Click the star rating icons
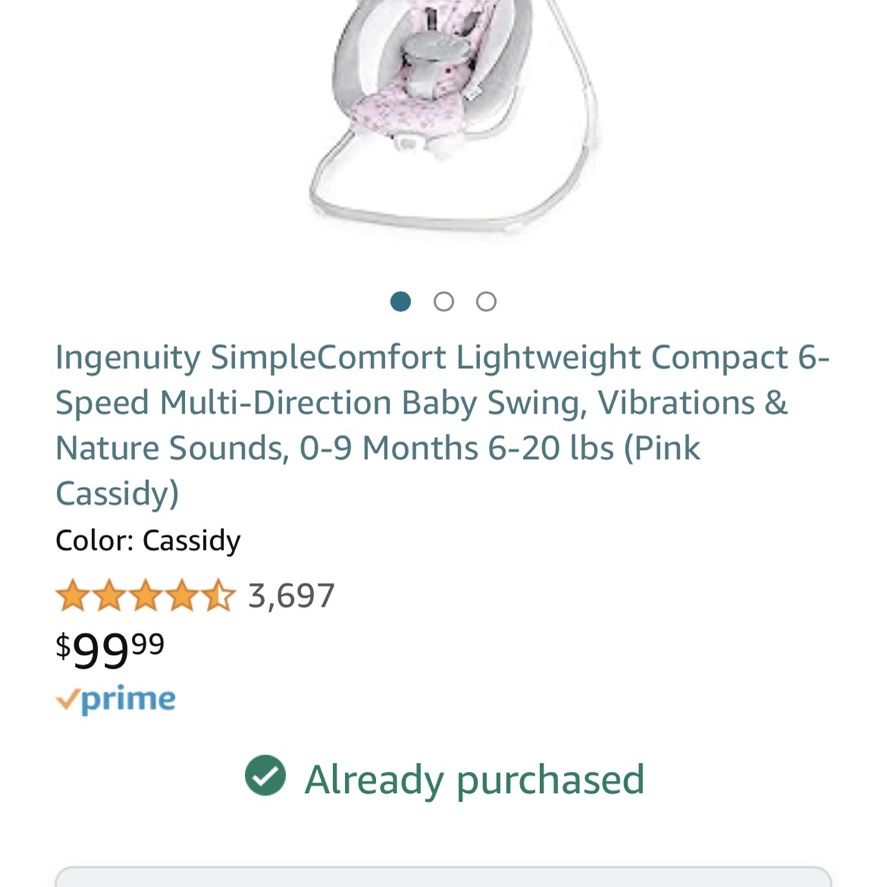Image resolution: width=887 pixels, height=887 pixels. pos(145,595)
